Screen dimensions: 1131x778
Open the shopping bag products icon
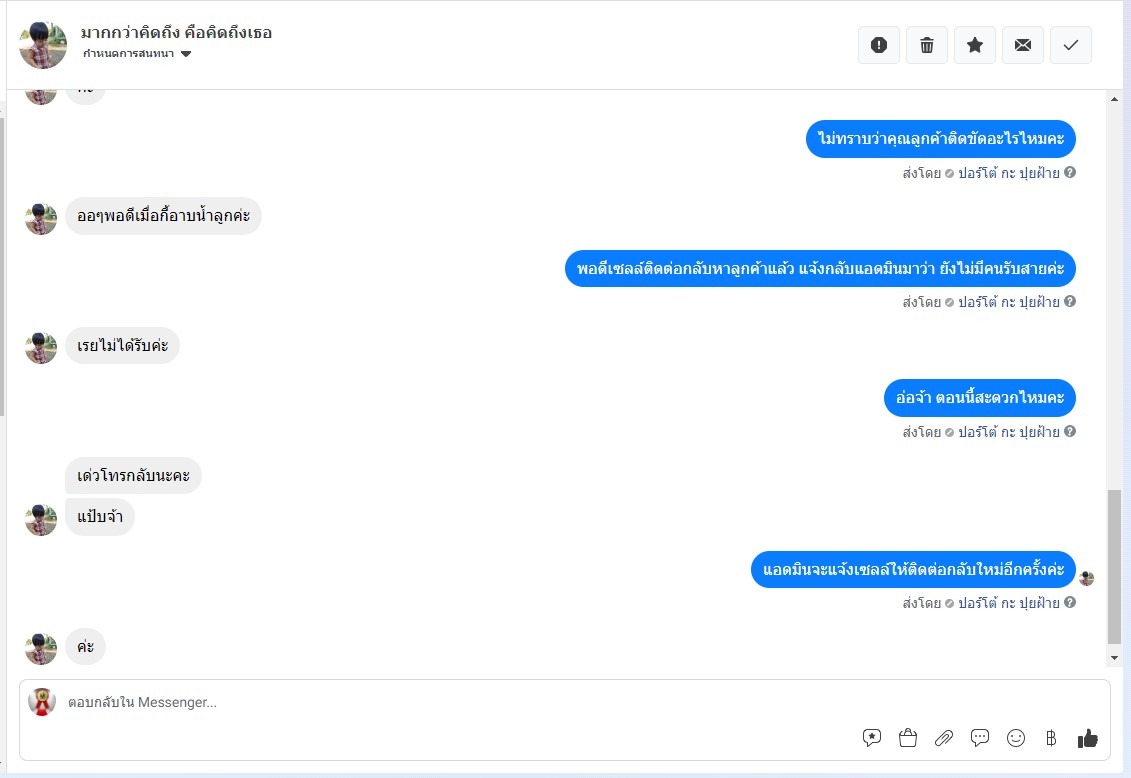907,738
